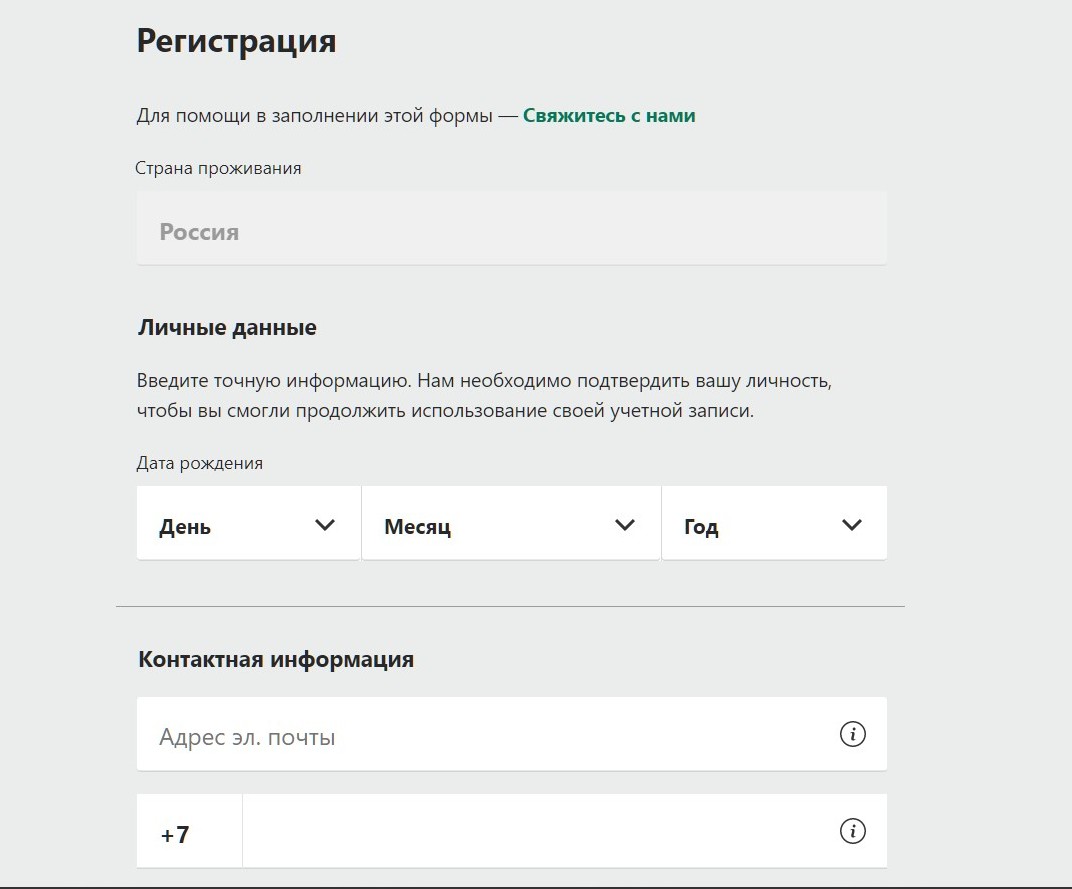Screen dimensions: 1072x889
Task: Open the Год dropdown
Action: point(774,523)
